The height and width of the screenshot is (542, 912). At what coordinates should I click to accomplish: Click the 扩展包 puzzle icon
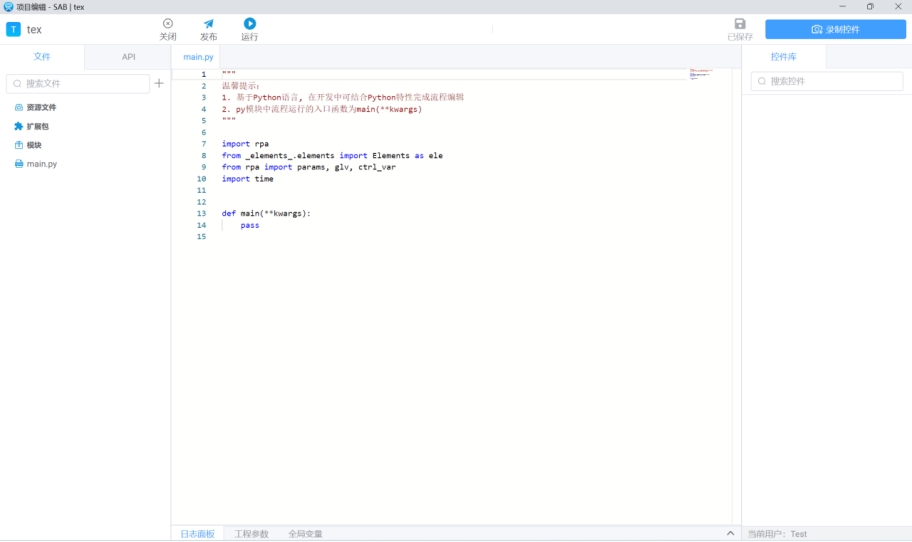19,126
